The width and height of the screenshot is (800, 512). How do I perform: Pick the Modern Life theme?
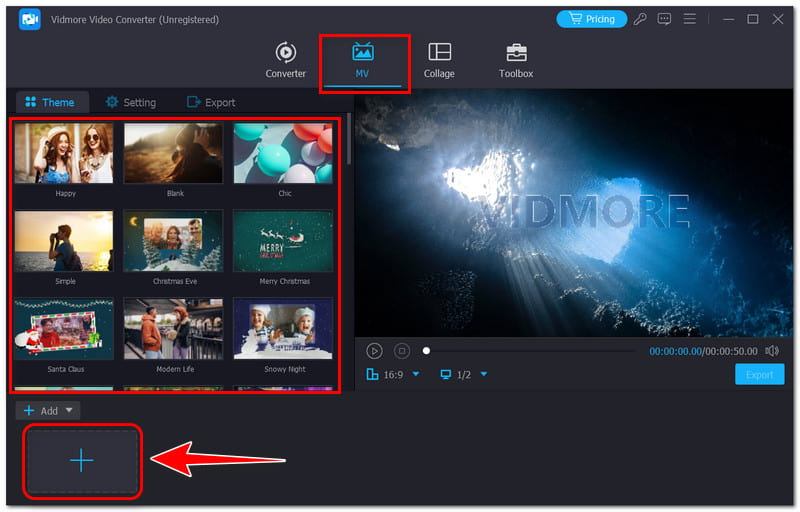coord(173,329)
